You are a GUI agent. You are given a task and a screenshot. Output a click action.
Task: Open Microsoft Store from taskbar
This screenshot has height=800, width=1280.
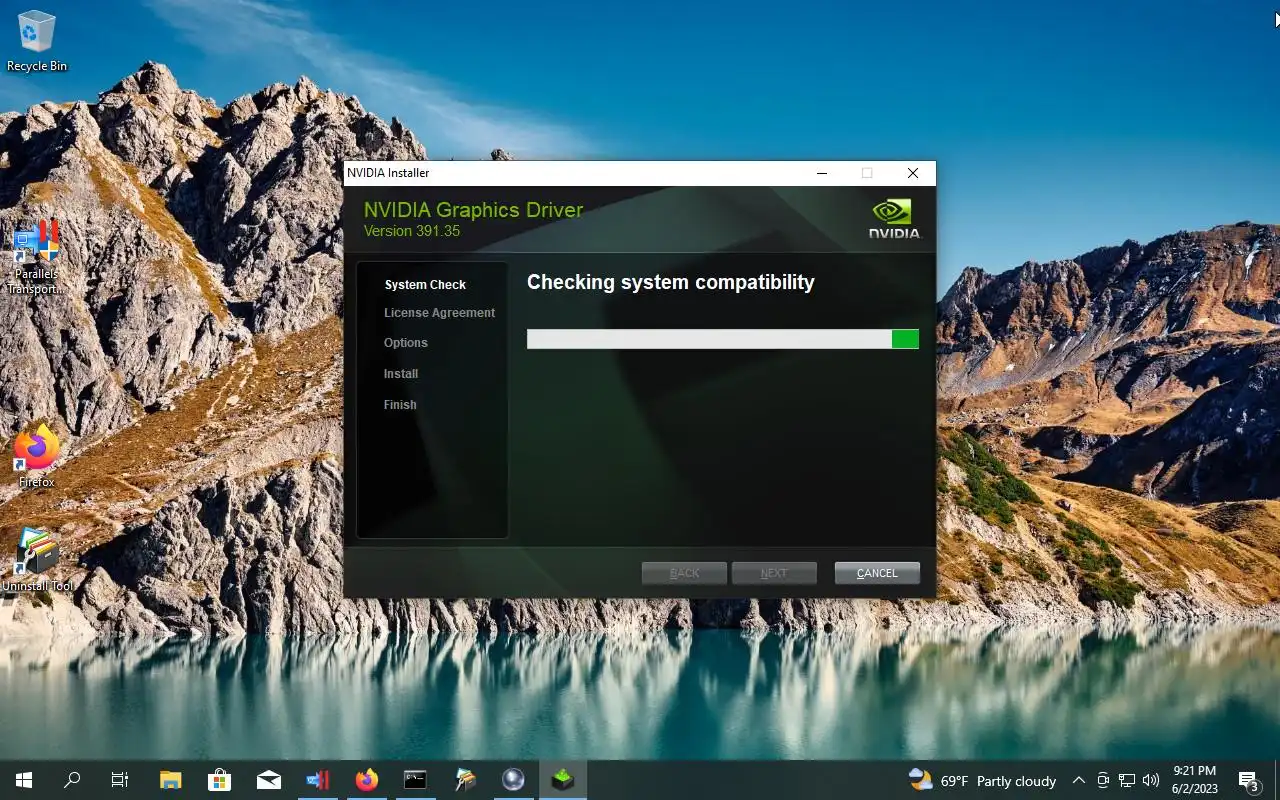click(219, 780)
